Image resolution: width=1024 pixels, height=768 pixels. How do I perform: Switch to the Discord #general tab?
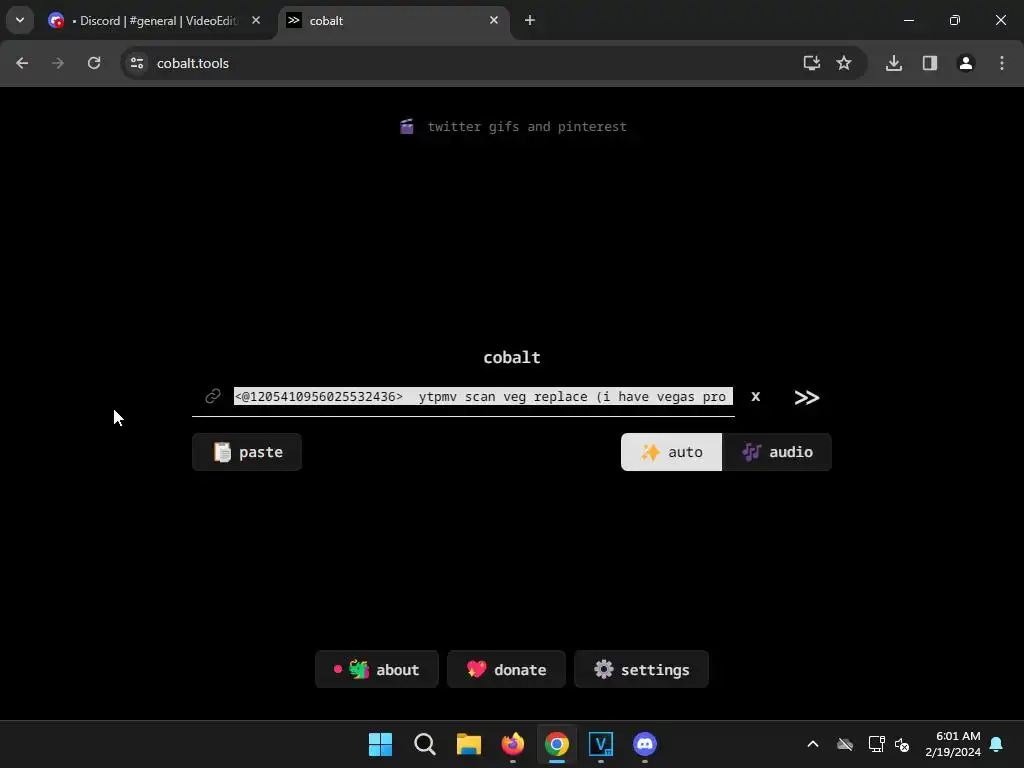click(x=153, y=21)
